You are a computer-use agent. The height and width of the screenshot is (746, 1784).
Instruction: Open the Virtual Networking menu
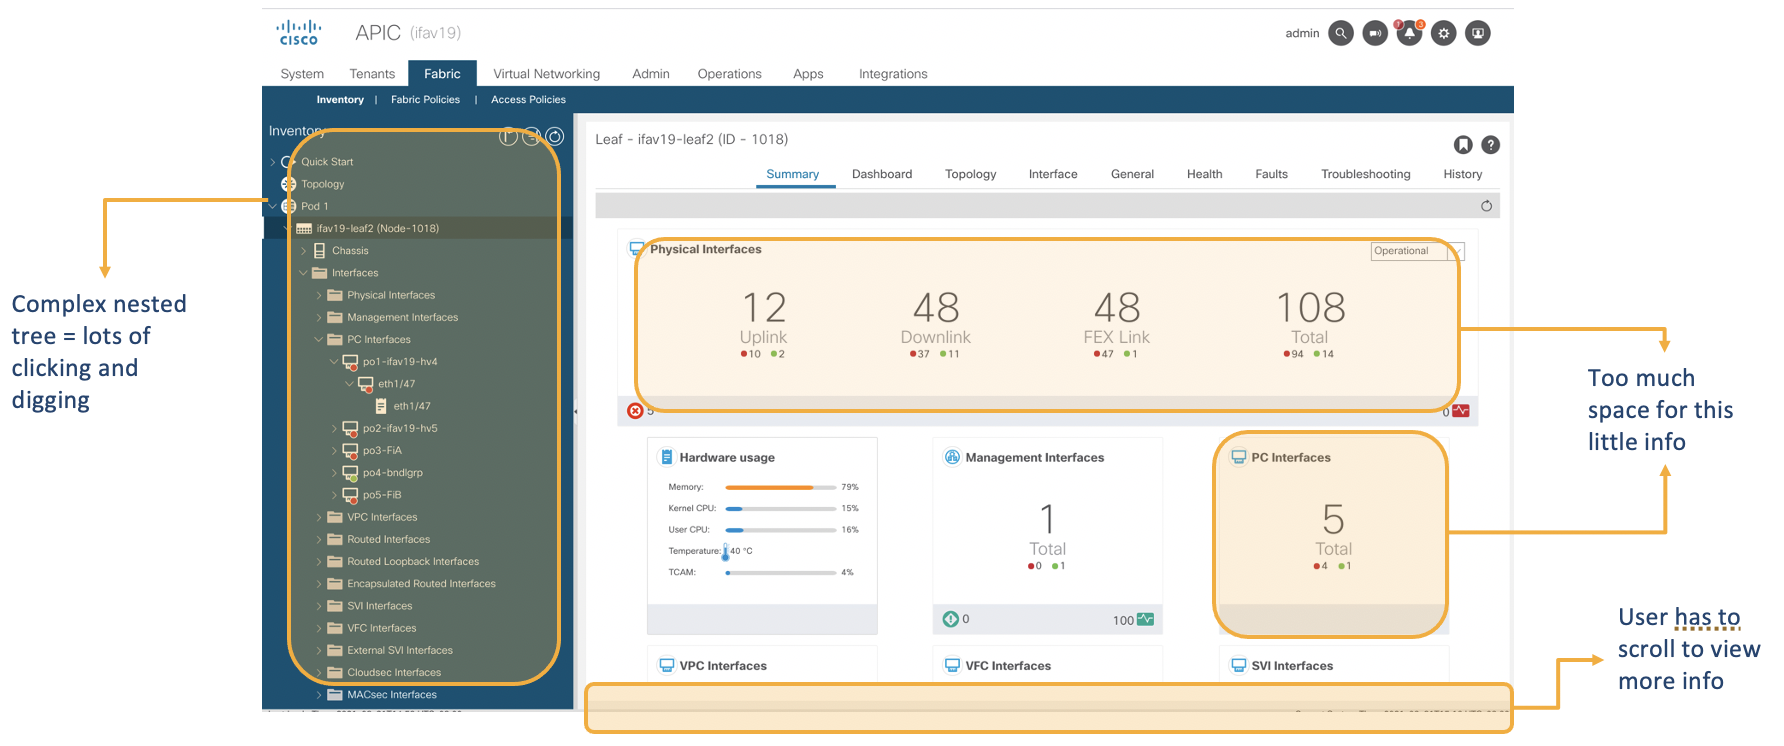point(546,74)
